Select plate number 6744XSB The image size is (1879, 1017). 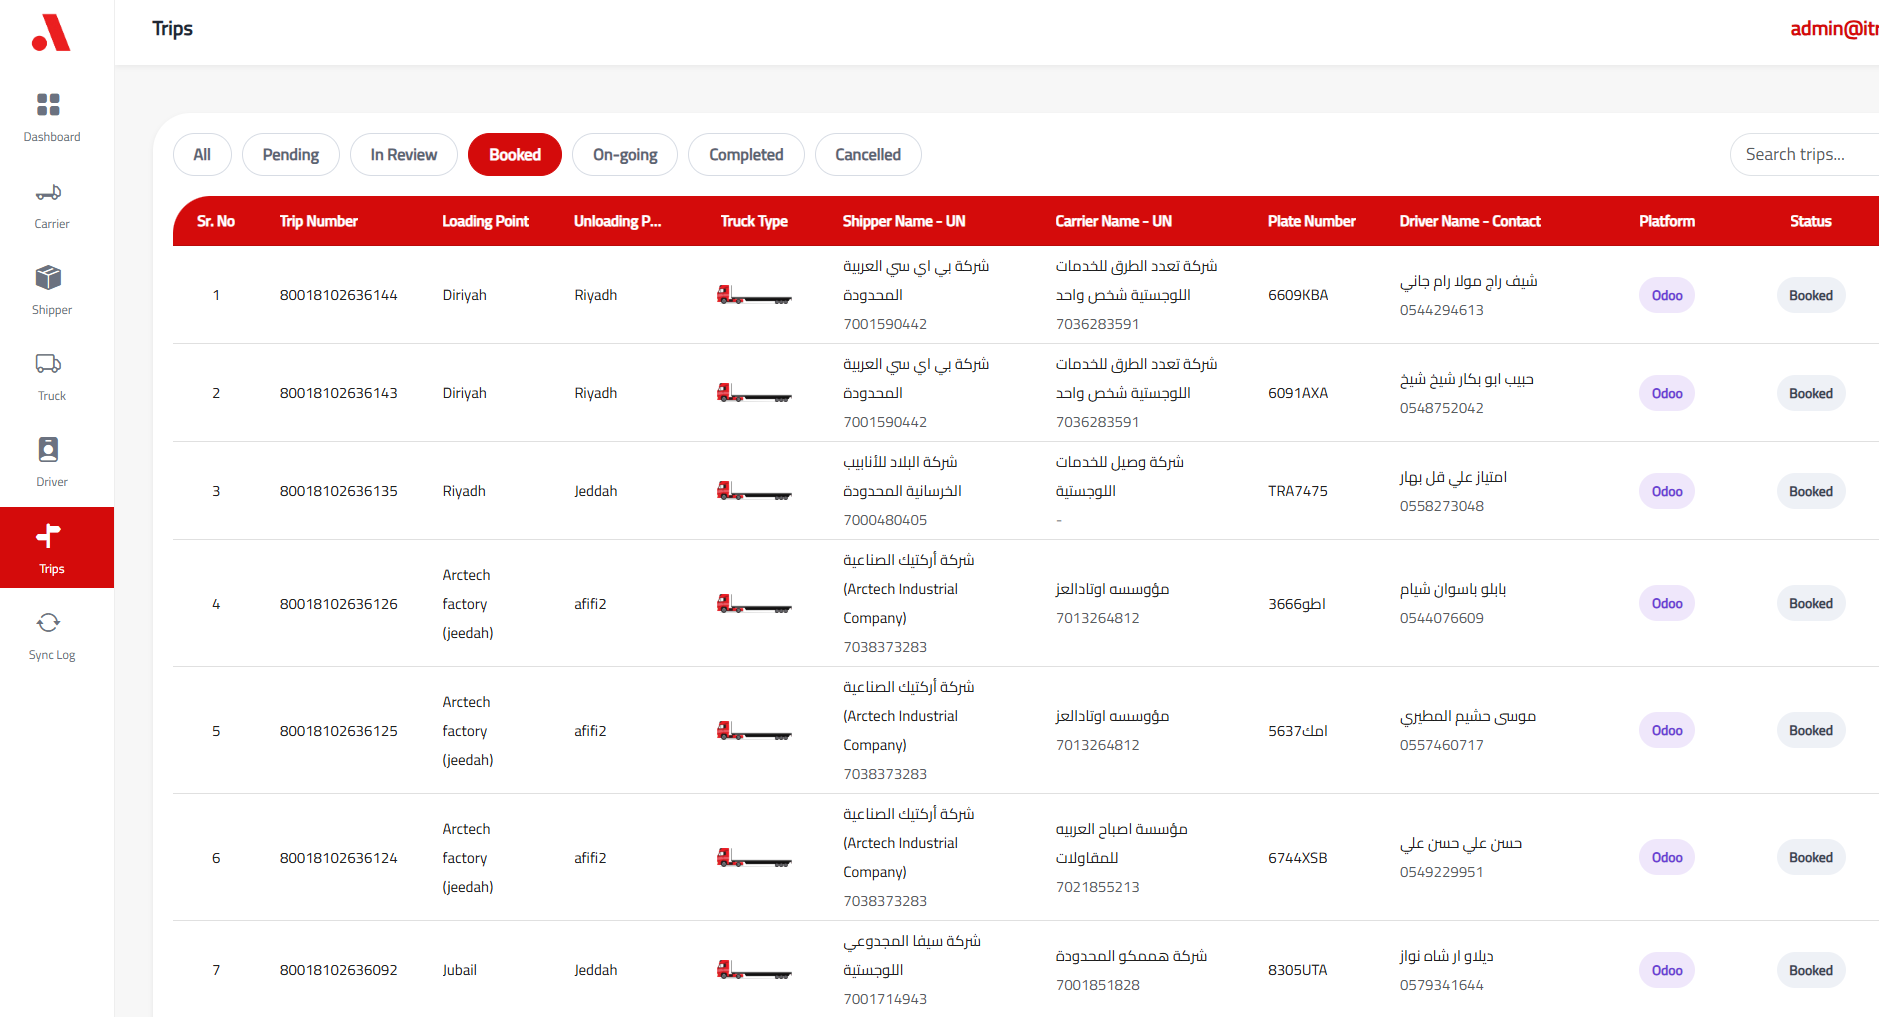[1298, 858]
